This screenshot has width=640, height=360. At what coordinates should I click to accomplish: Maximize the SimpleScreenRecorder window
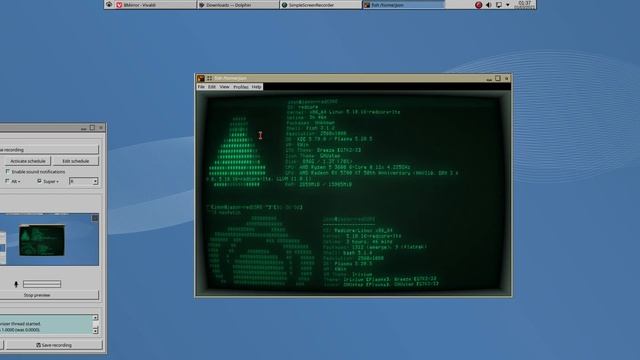point(92,128)
